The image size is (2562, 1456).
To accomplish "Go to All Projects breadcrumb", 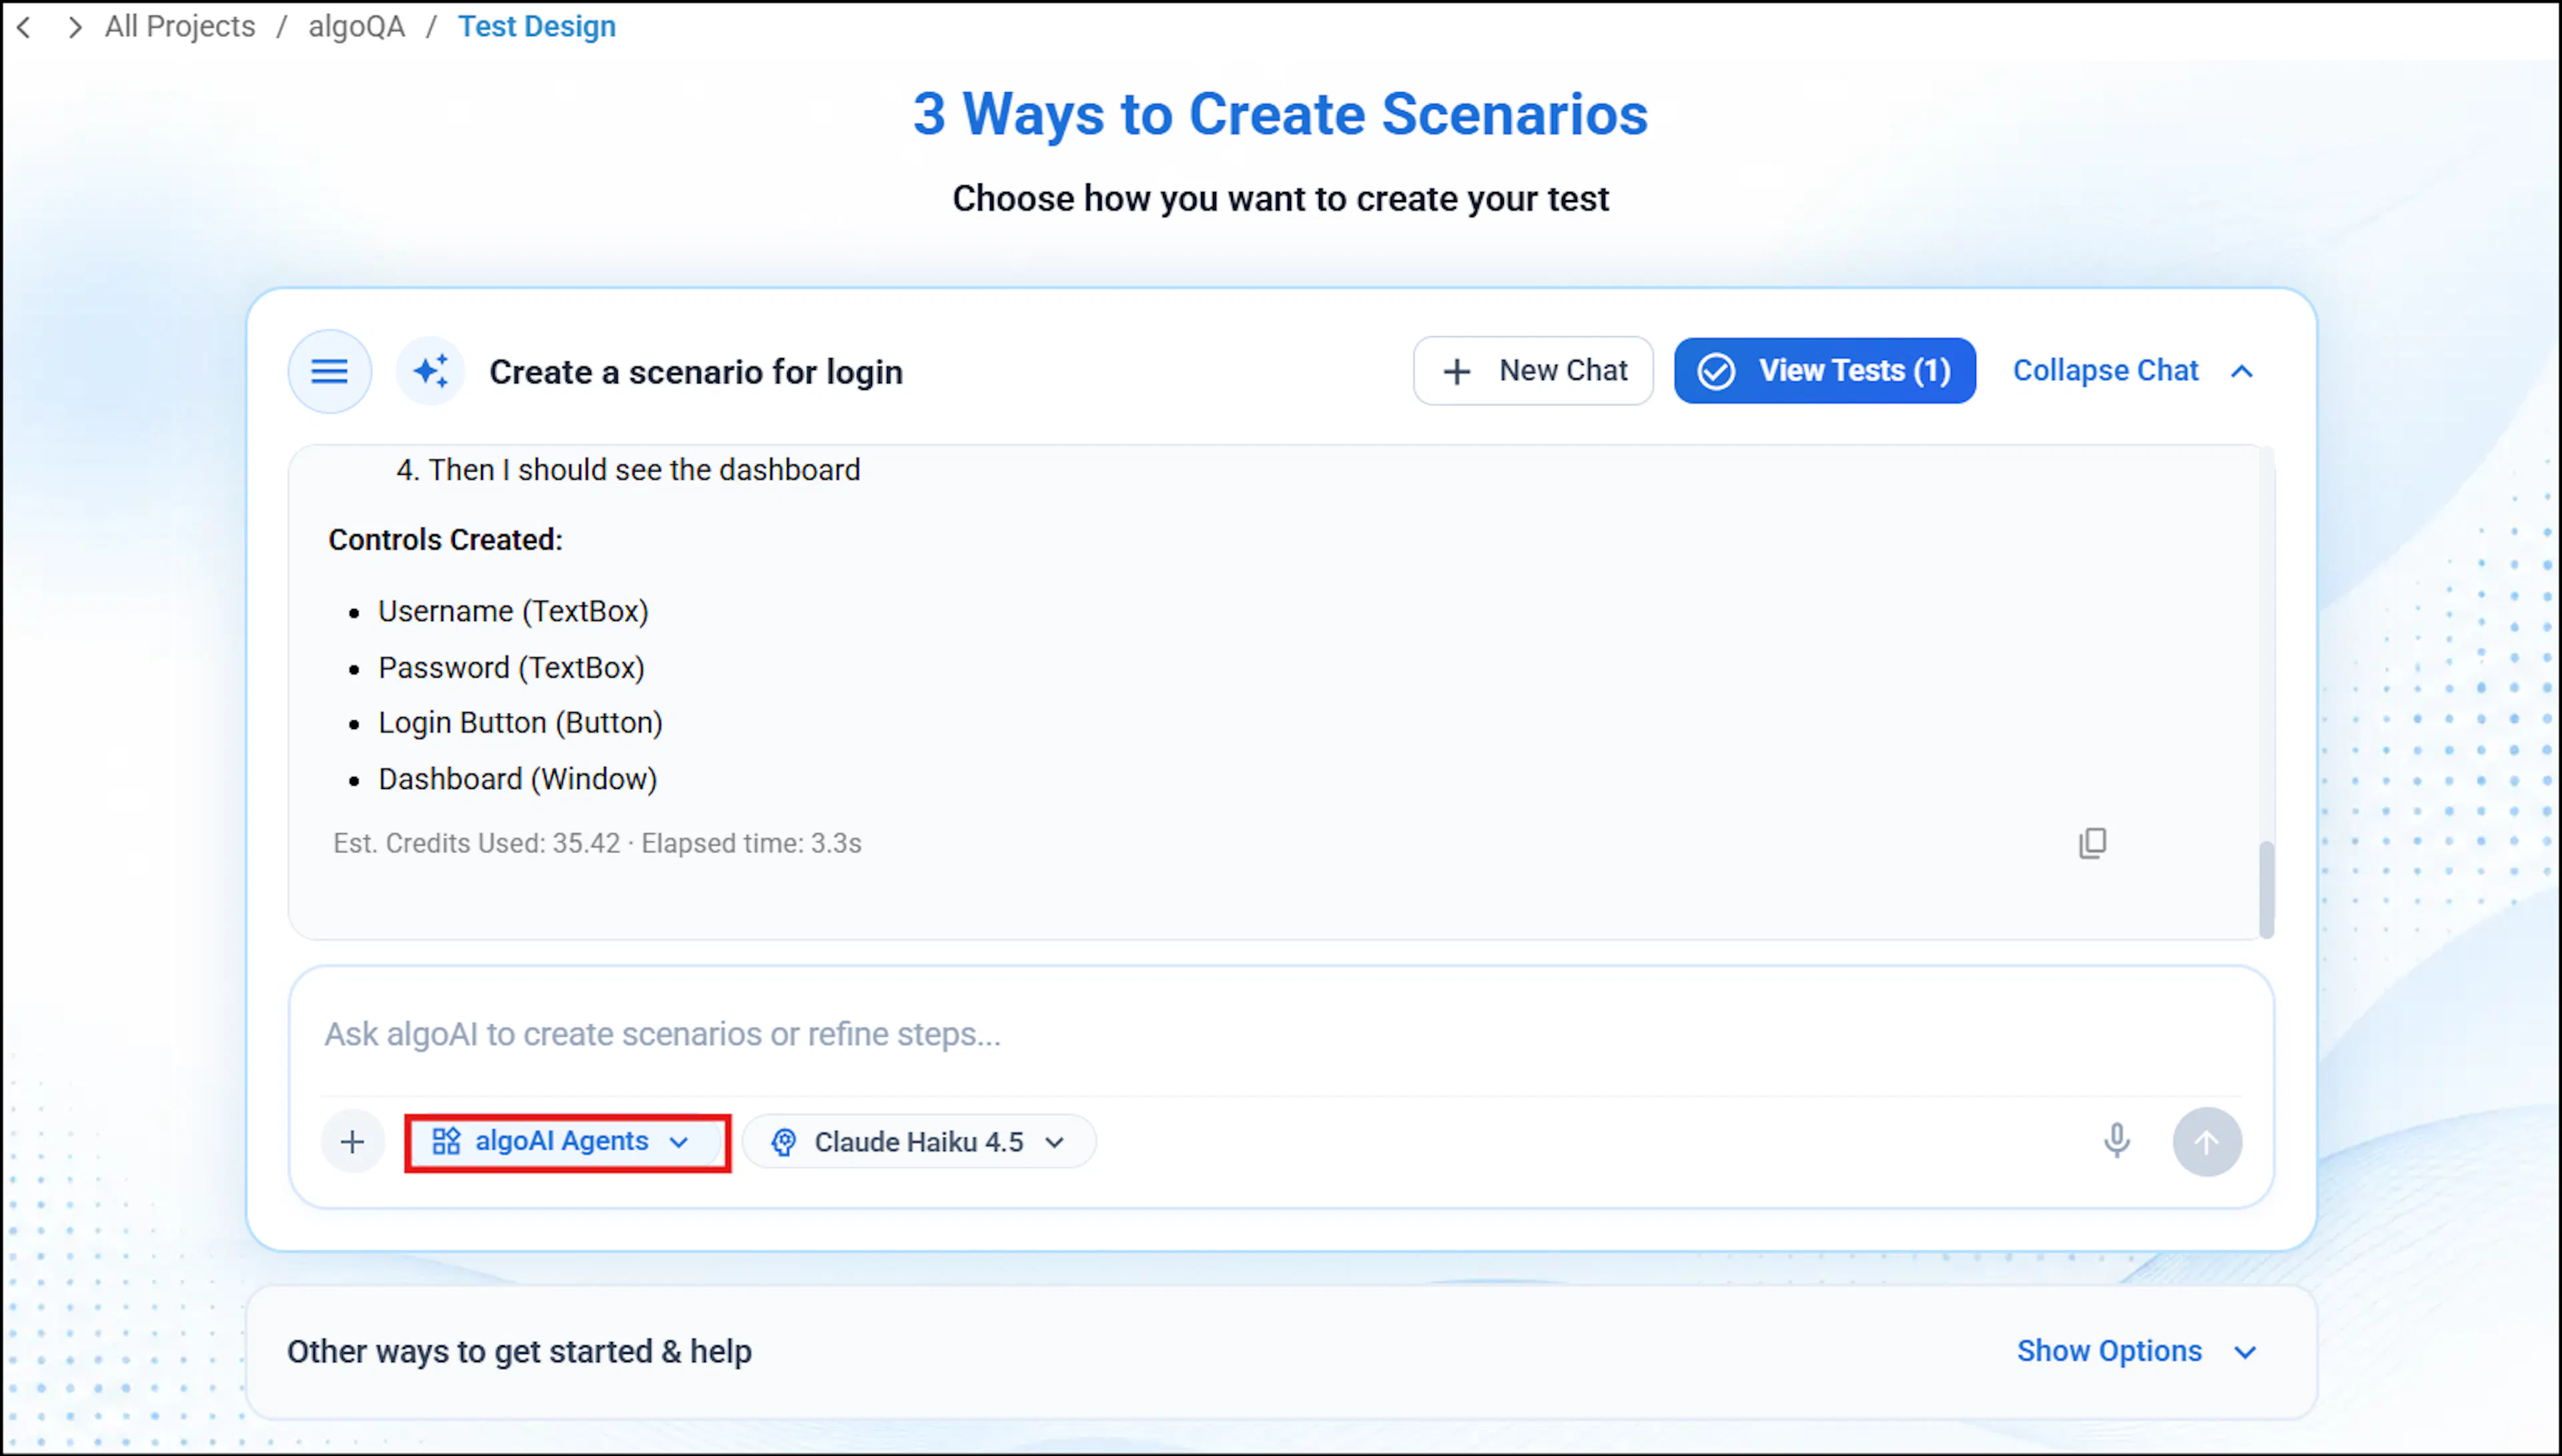I will pyautogui.click(x=180, y=27).
